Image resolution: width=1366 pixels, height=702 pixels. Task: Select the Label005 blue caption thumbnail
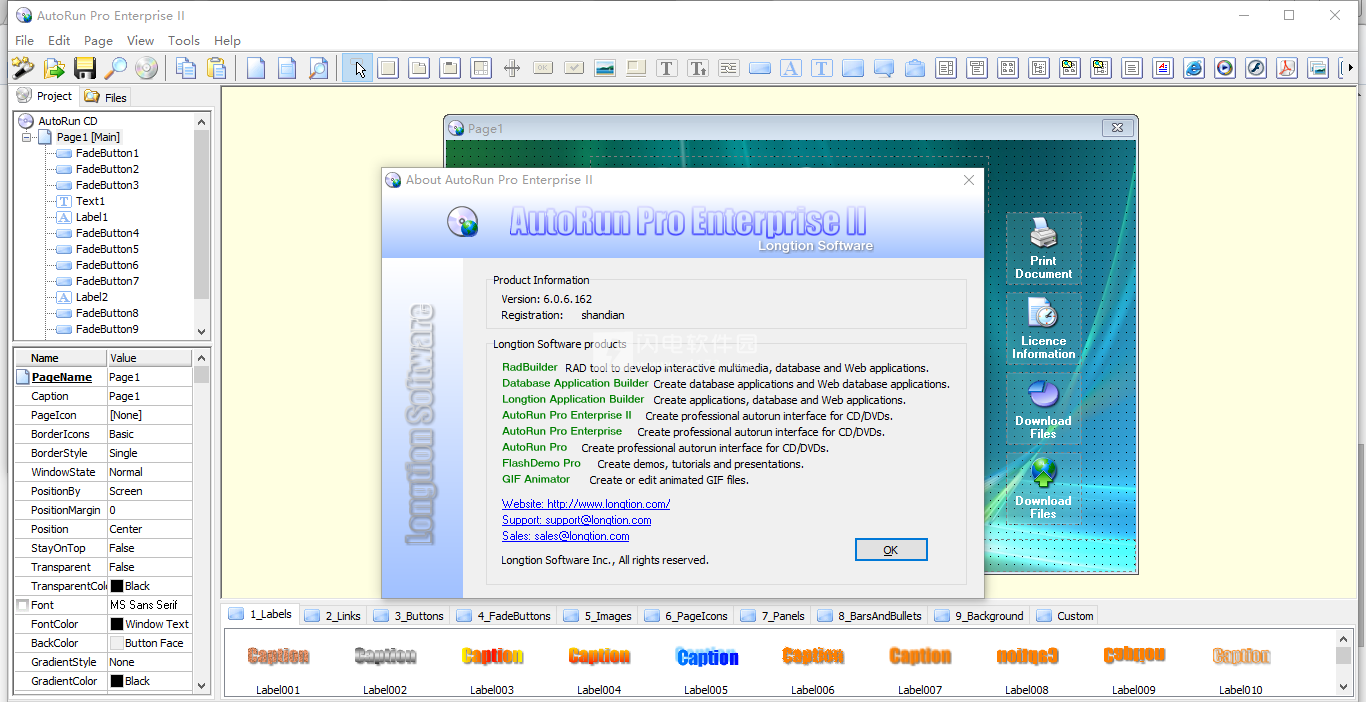click(x=706, y=657)
